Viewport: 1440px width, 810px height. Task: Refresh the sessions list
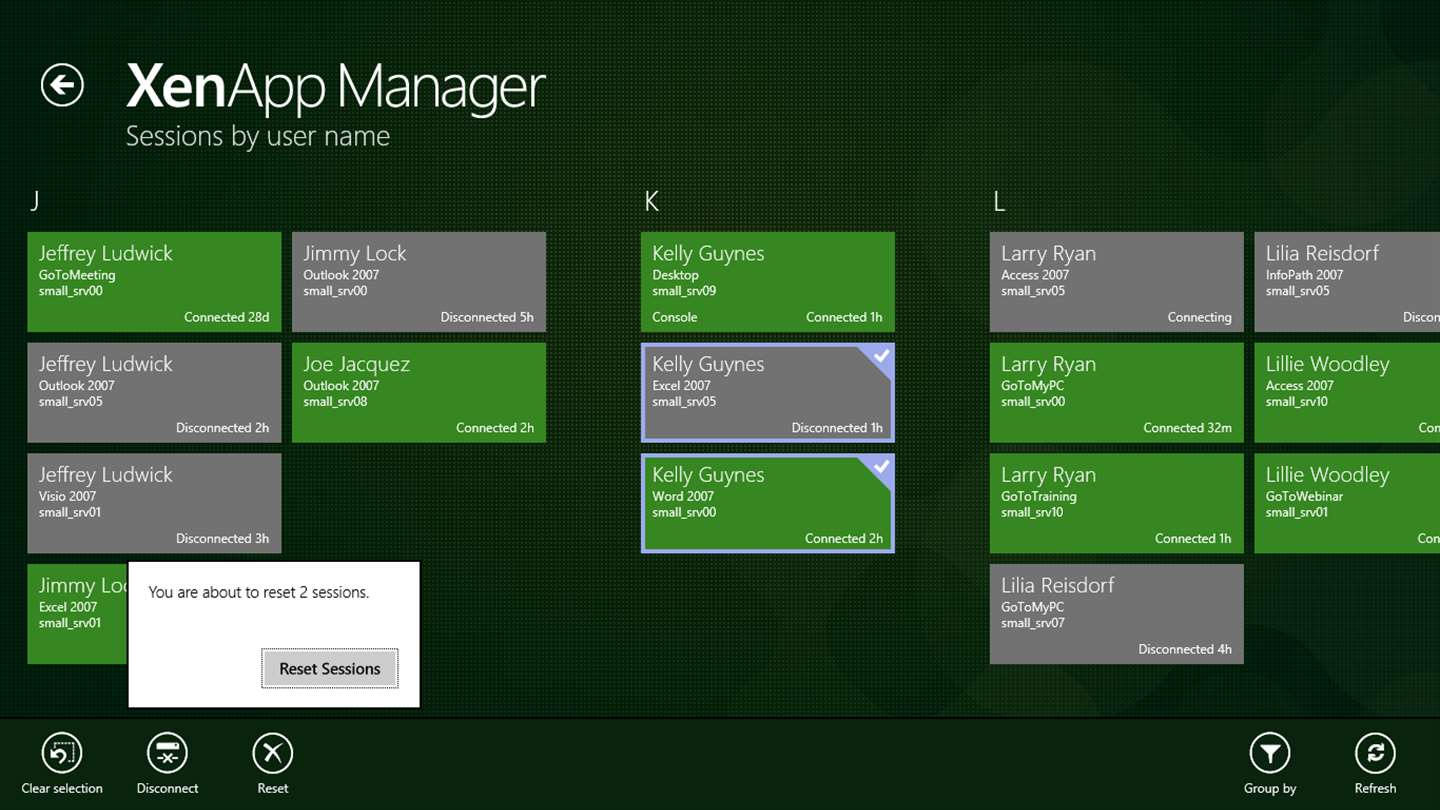1375,753
